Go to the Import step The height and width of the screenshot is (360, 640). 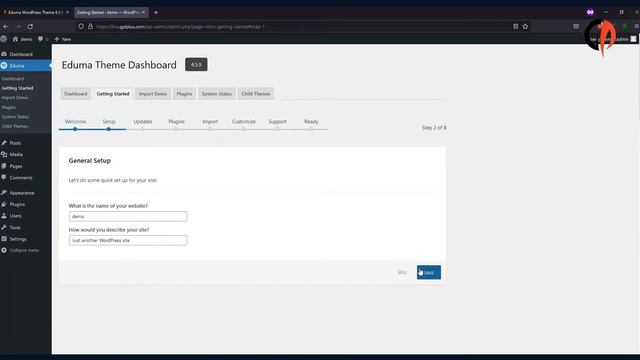click(x=210, y=122)
